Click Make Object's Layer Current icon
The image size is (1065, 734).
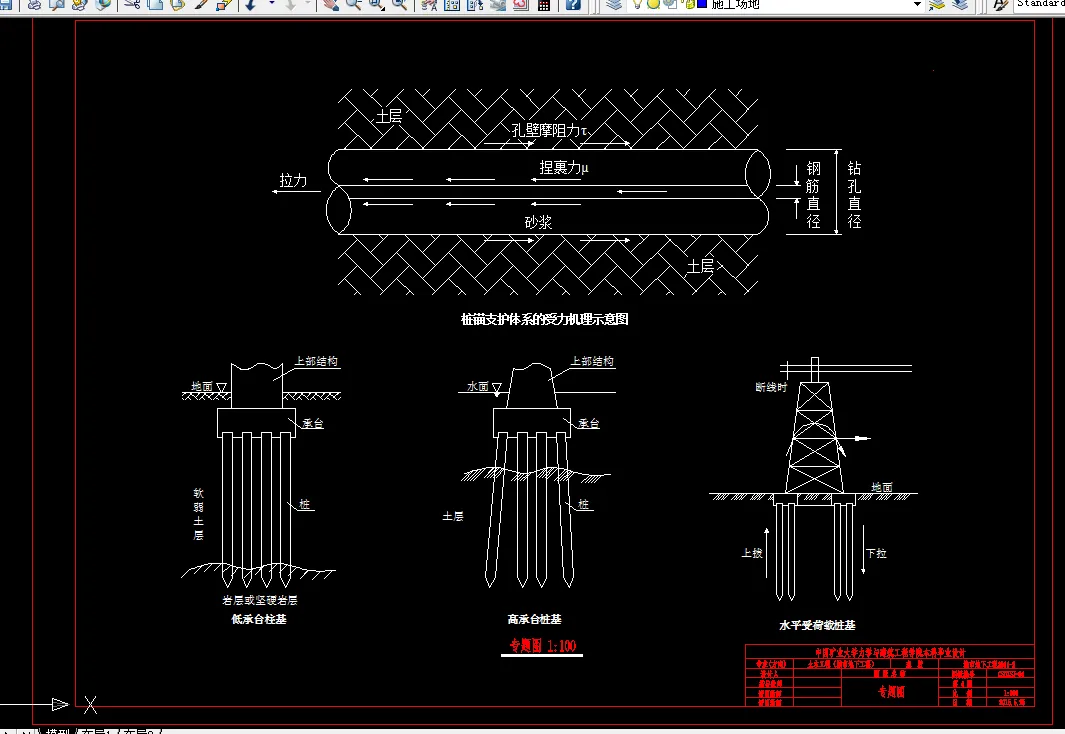(x=937, y=4)
